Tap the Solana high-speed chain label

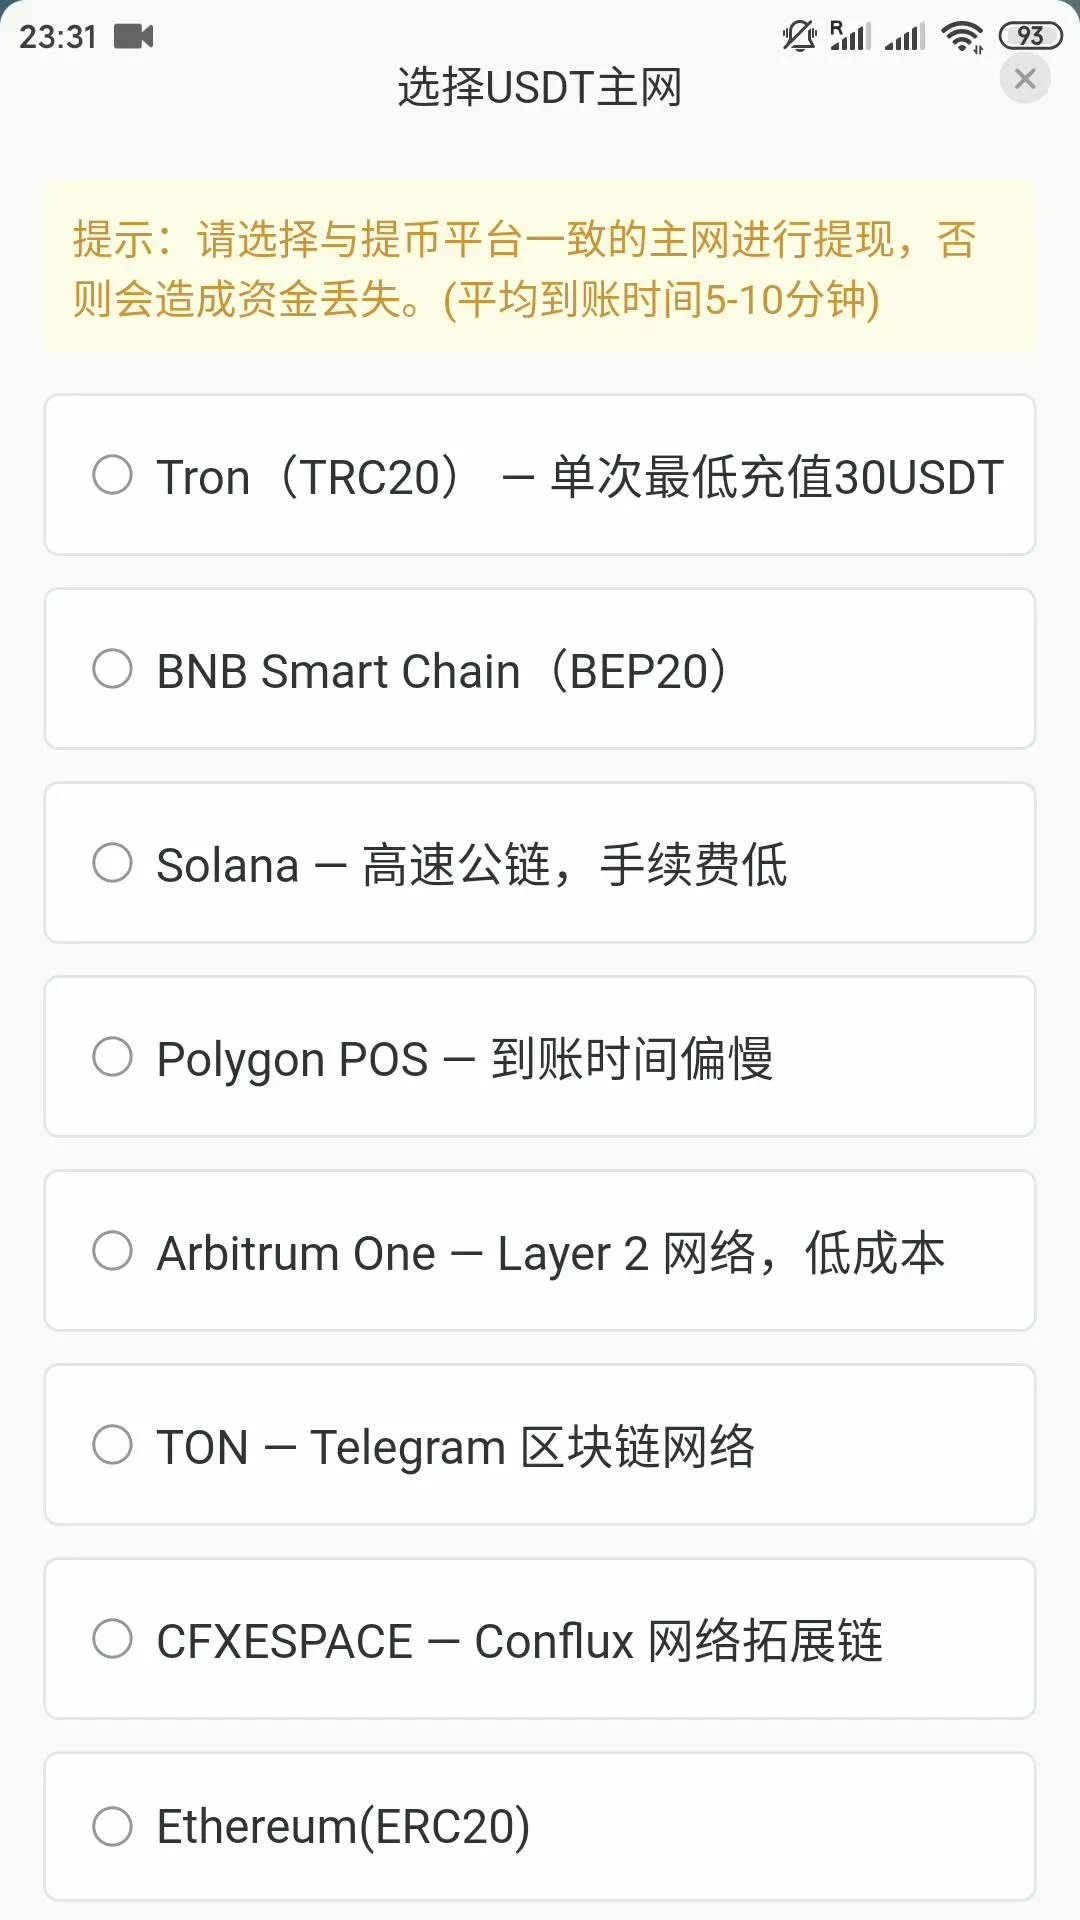[x=472, y=865]
